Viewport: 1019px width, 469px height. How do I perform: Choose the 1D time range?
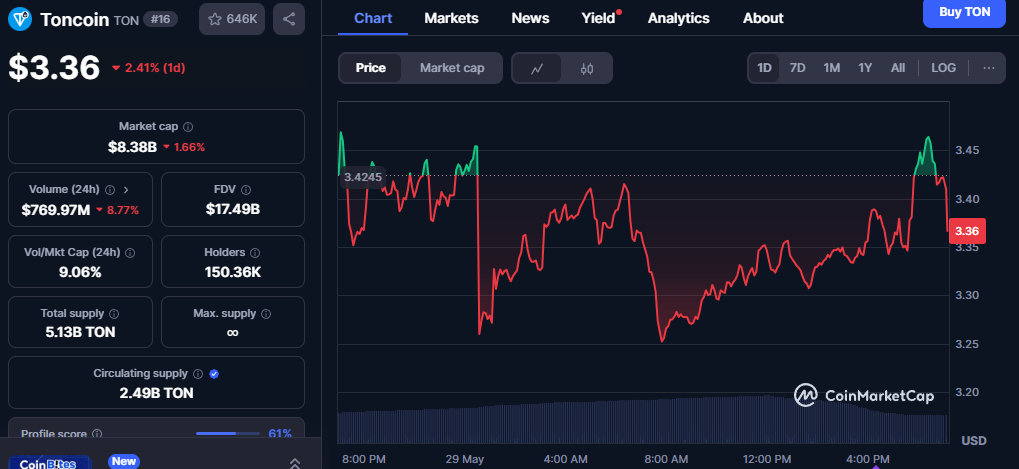tap(764, 68)
